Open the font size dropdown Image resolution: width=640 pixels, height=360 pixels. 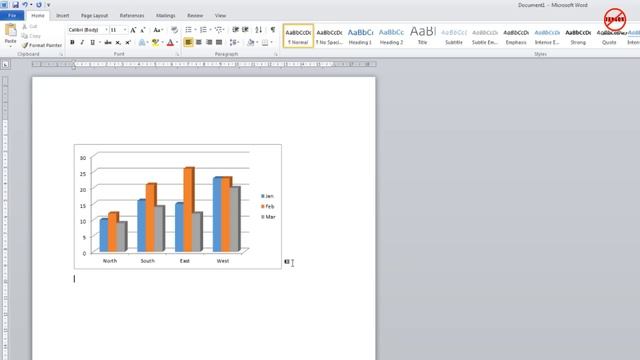(x=124, y=30)
